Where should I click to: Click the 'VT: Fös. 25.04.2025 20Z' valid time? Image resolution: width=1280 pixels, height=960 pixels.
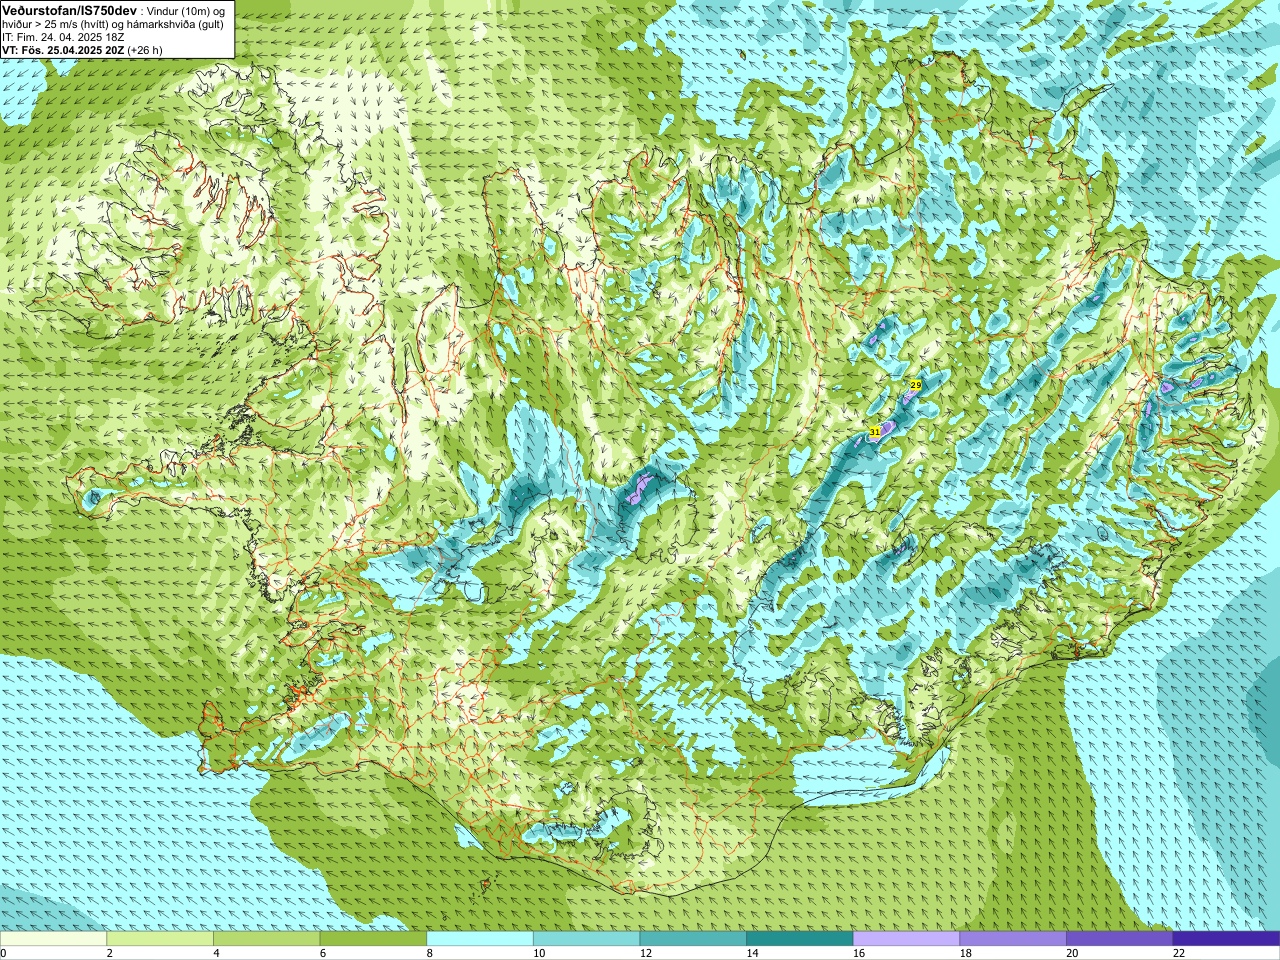pos(63,49)
